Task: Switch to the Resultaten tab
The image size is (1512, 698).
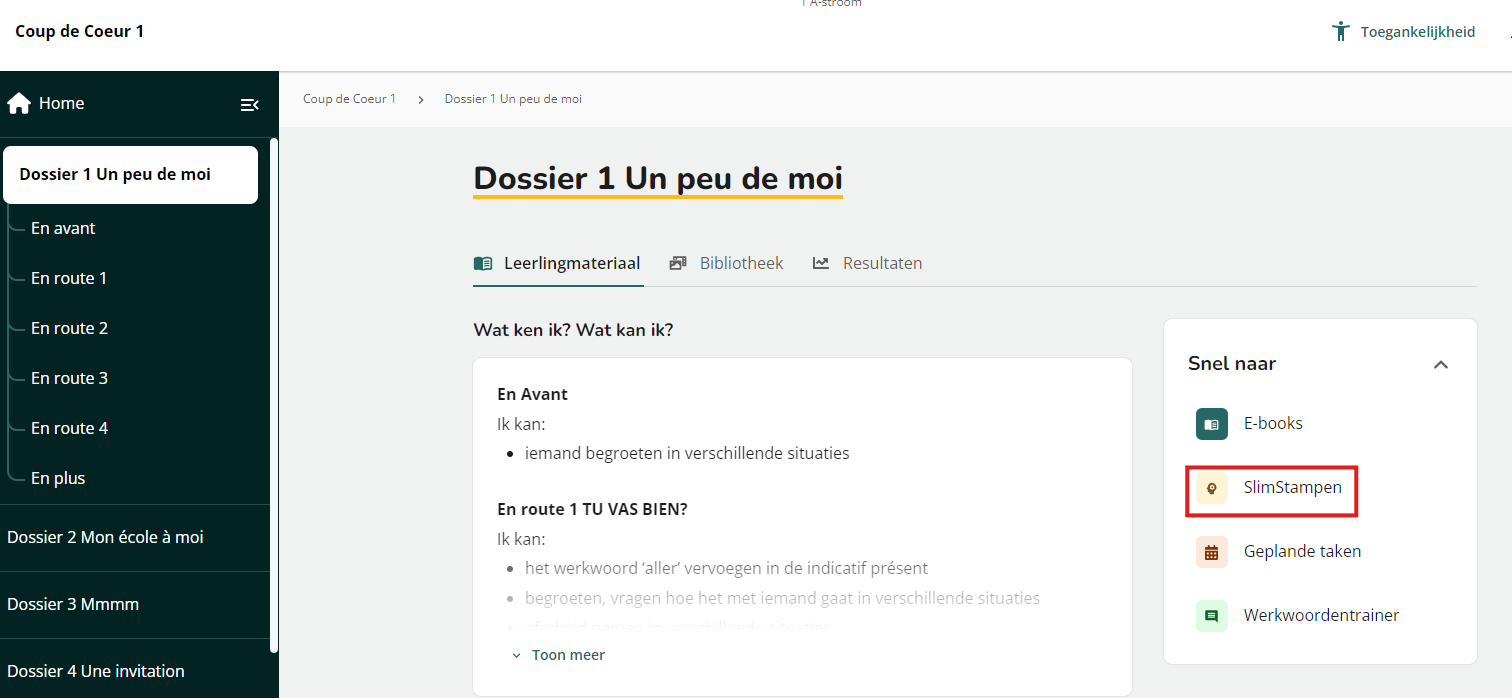Action: click(x=868, y=264)
